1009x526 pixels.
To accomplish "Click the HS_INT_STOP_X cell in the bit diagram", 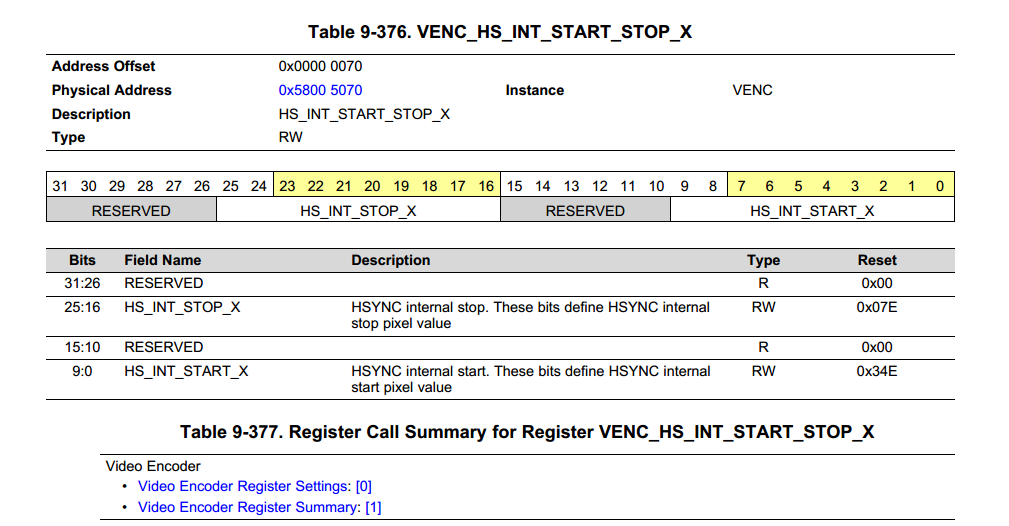I will (x=358, y=211).
